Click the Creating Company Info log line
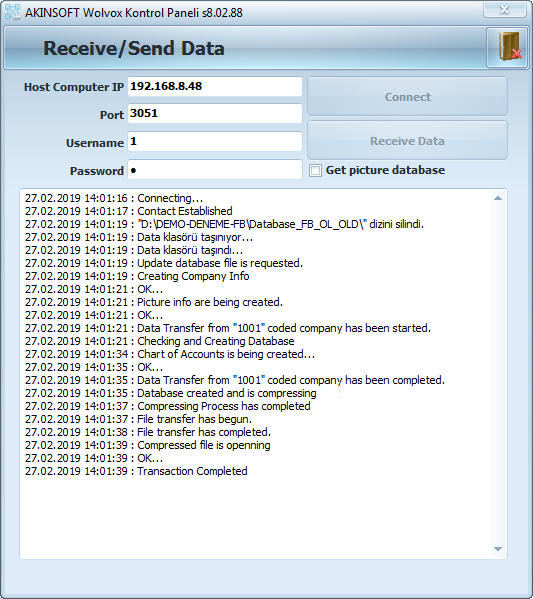533x599 pixels. (x=137, y=276)
